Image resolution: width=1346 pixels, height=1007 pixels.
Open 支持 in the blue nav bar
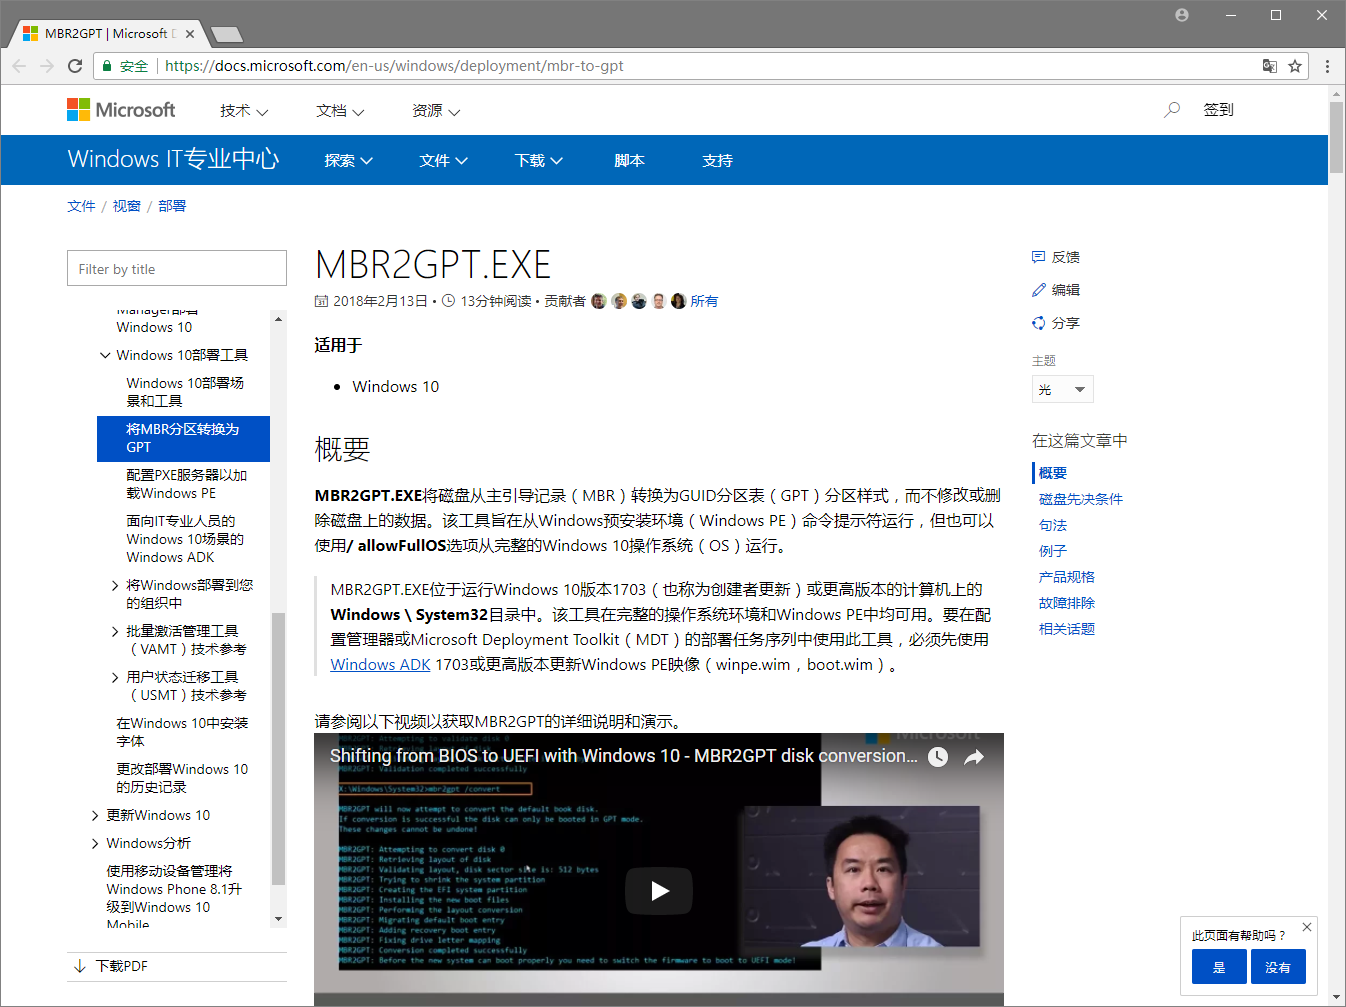pyautogui.click(x=717, y=160)
